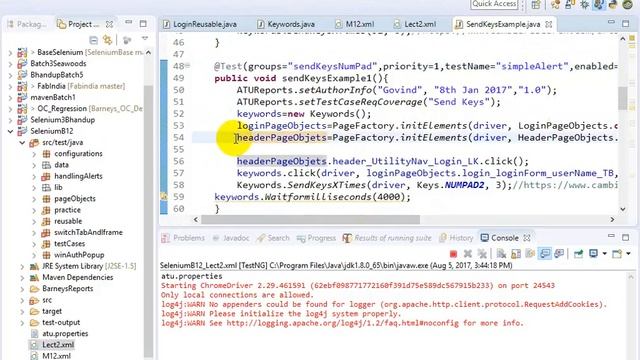Select the Lect2.xml file in tree
This screenshot has width=640, height=360.
click(x=58, y=345)
